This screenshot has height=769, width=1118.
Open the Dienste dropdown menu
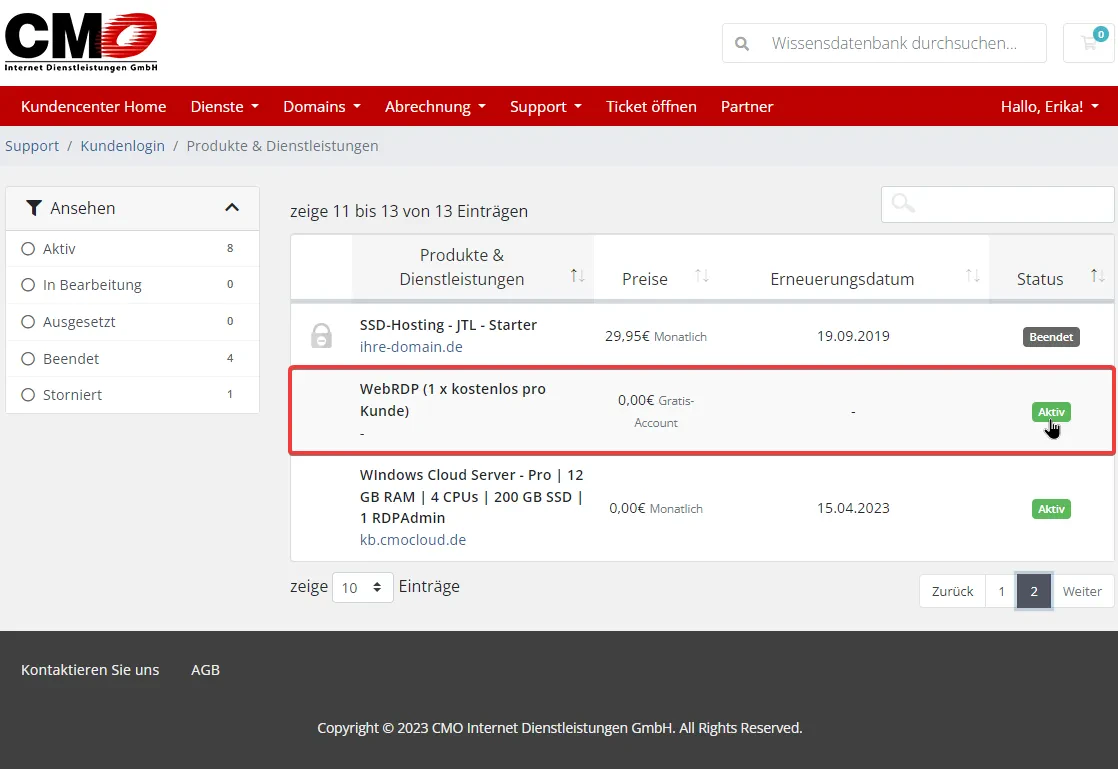[x=225, y=106]
